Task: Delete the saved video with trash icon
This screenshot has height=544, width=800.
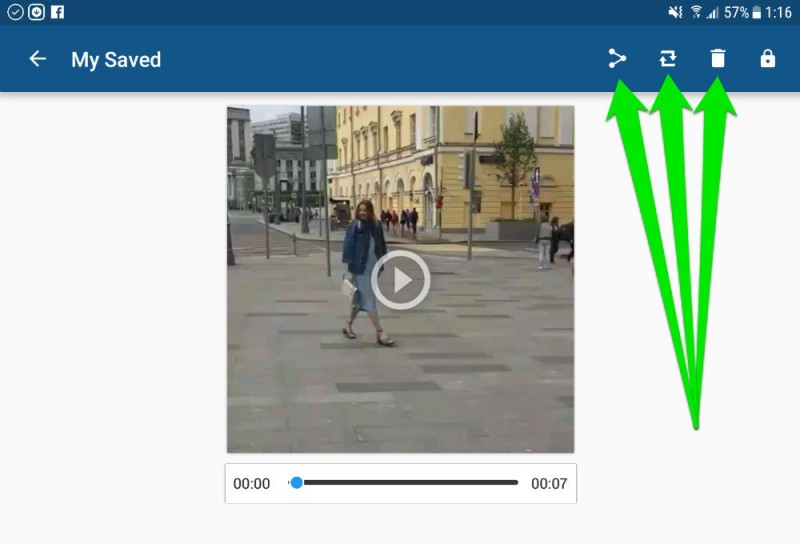Action: click(717, 58)
